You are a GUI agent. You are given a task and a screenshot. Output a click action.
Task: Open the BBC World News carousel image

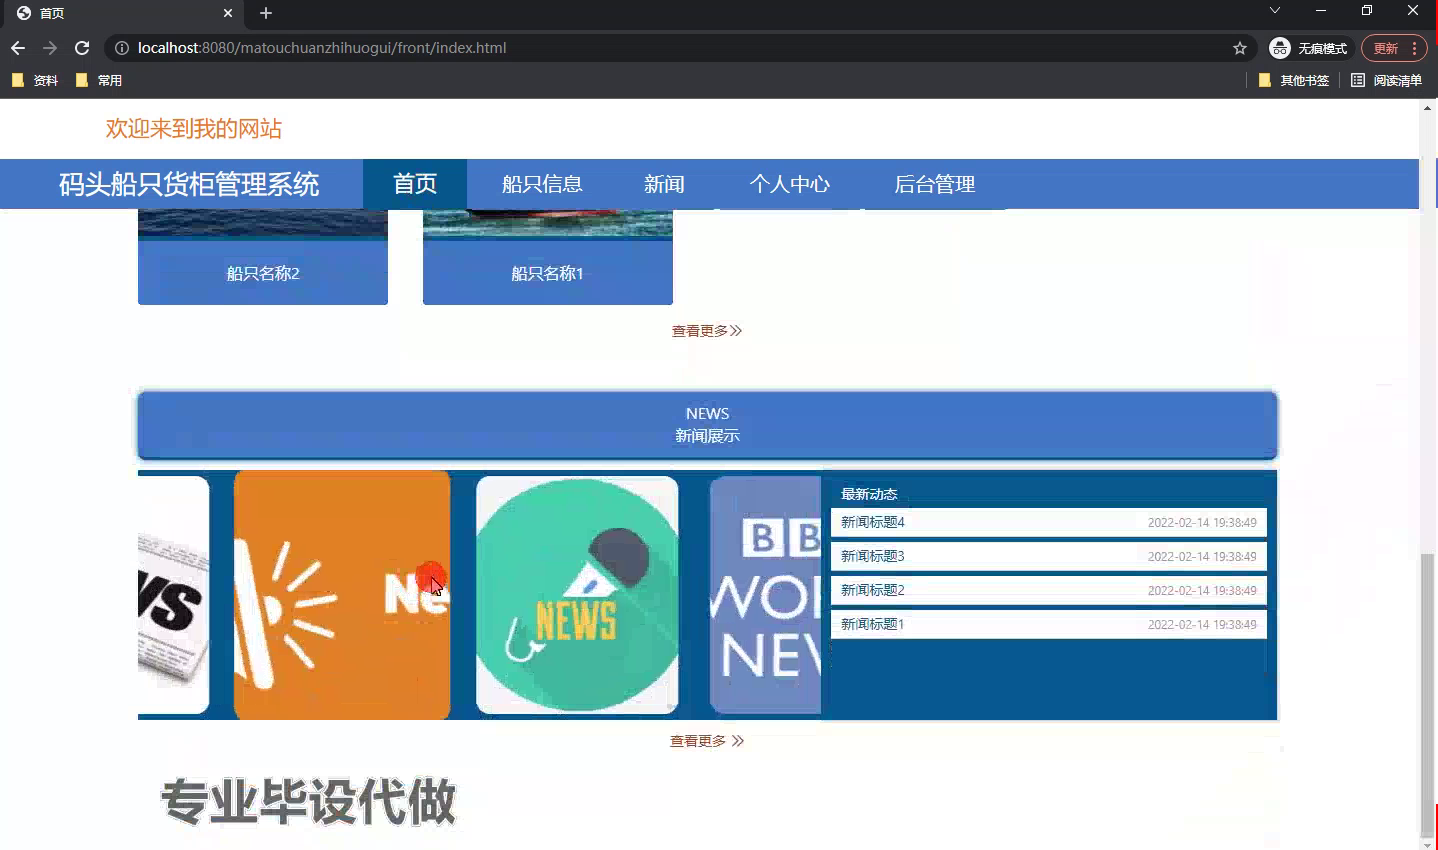[765, 595]
